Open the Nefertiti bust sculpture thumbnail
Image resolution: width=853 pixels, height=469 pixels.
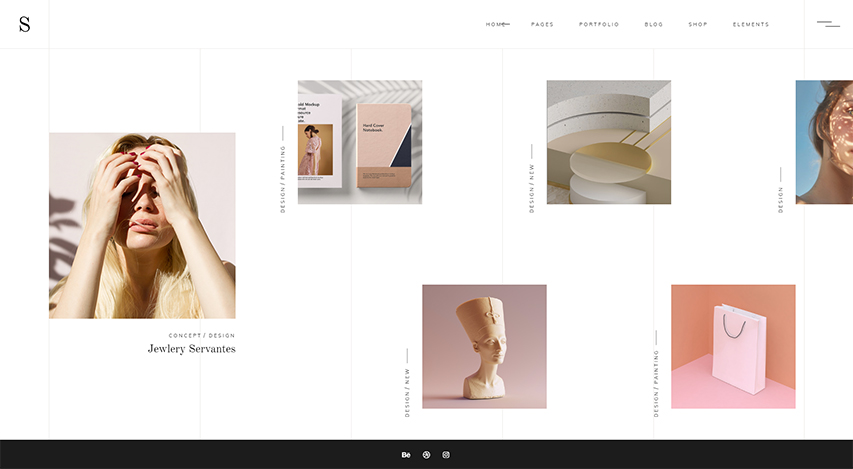(x=484, y=346)
